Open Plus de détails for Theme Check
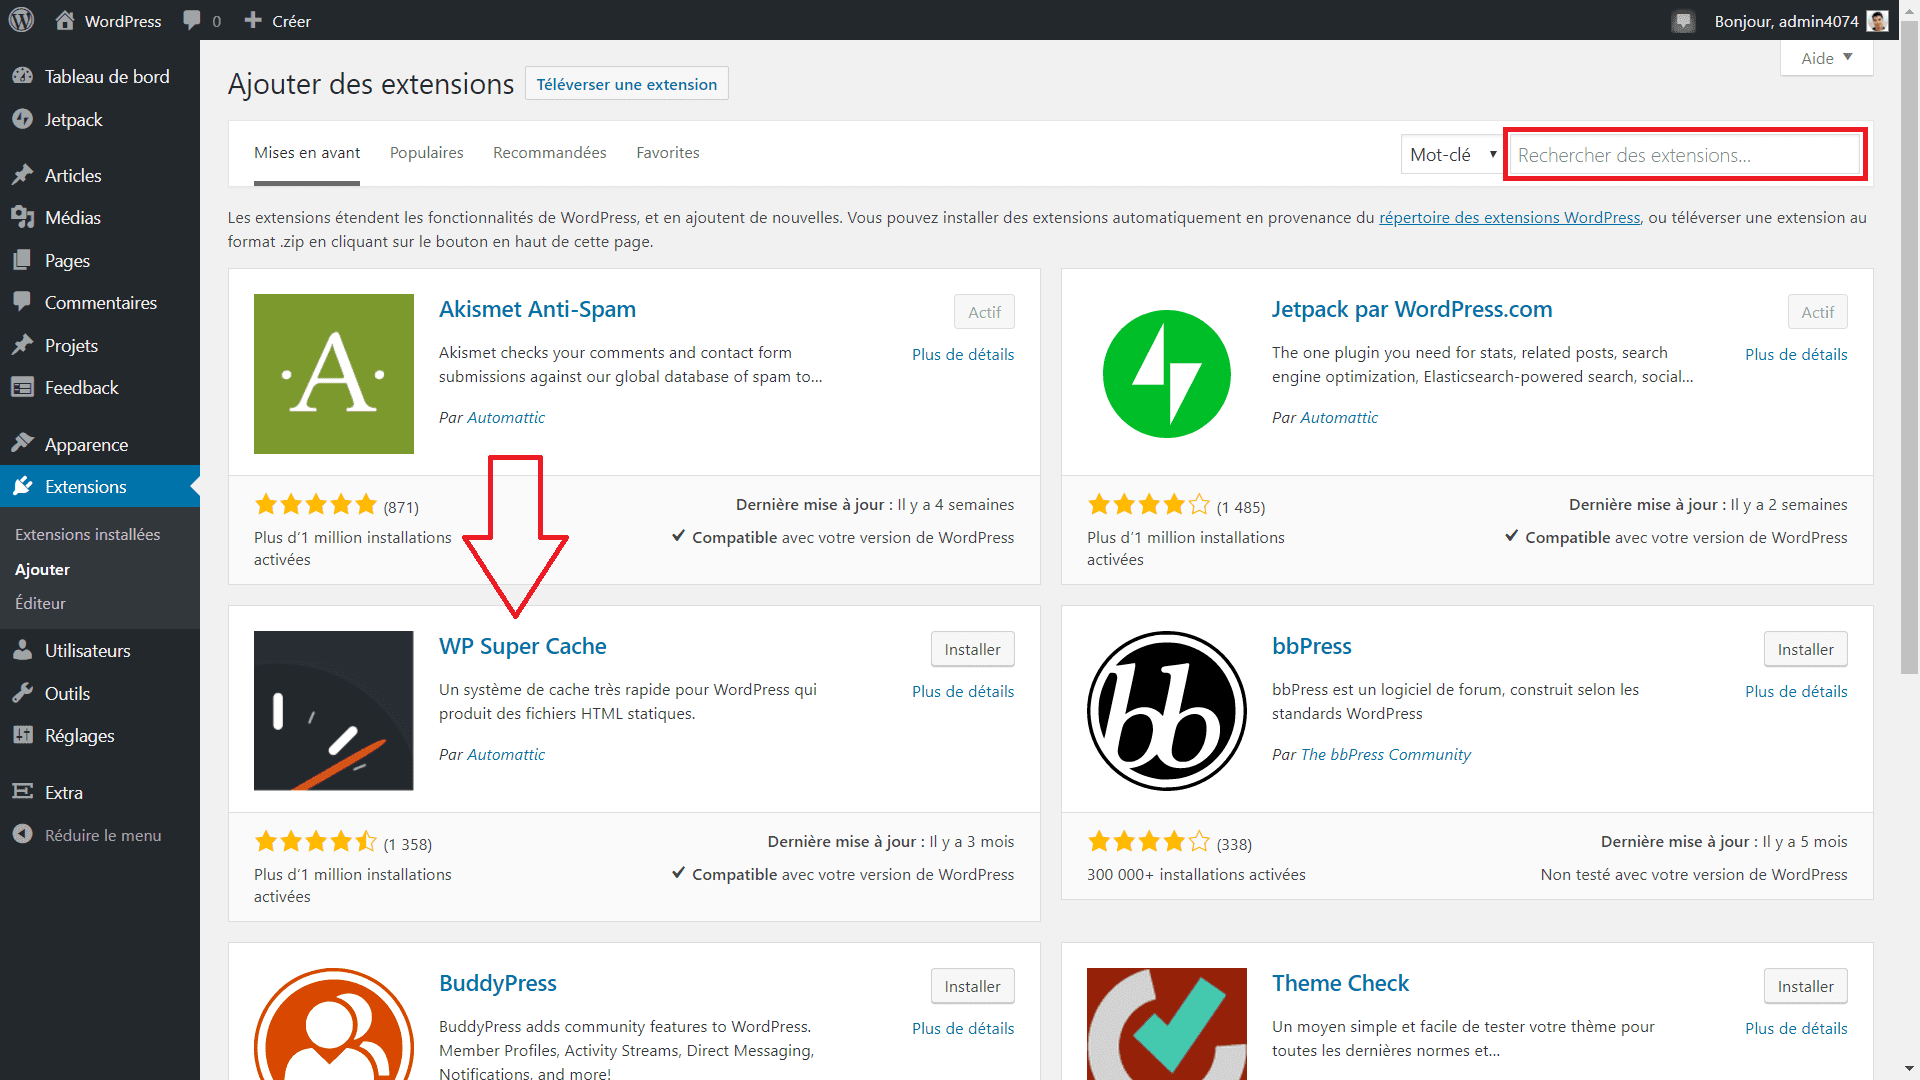1920x1080 pixels. (x=1796, y=1028)
